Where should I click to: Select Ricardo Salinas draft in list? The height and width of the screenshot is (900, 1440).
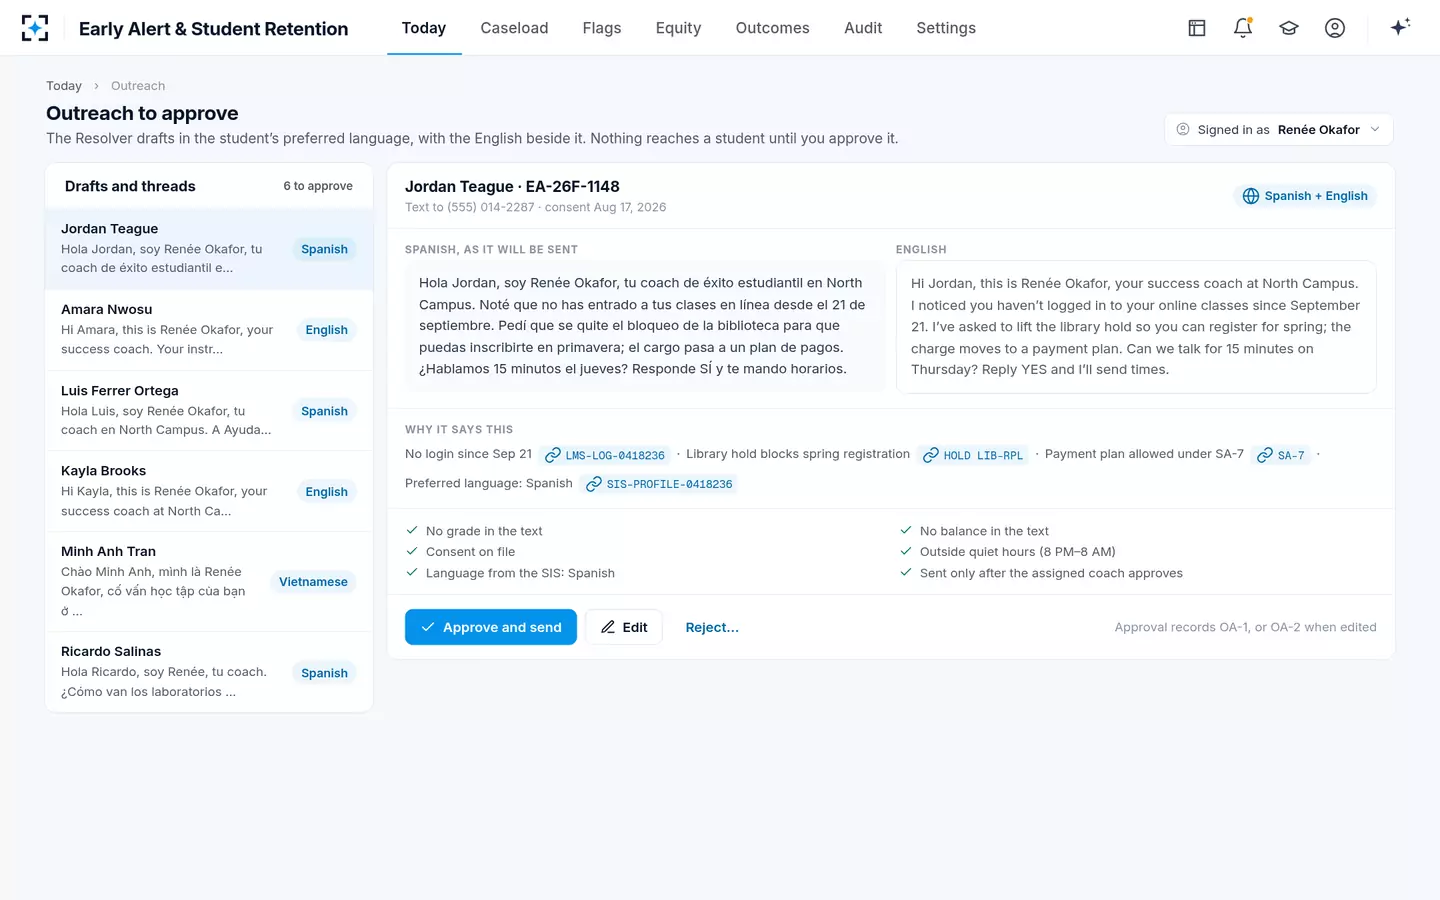209,672
